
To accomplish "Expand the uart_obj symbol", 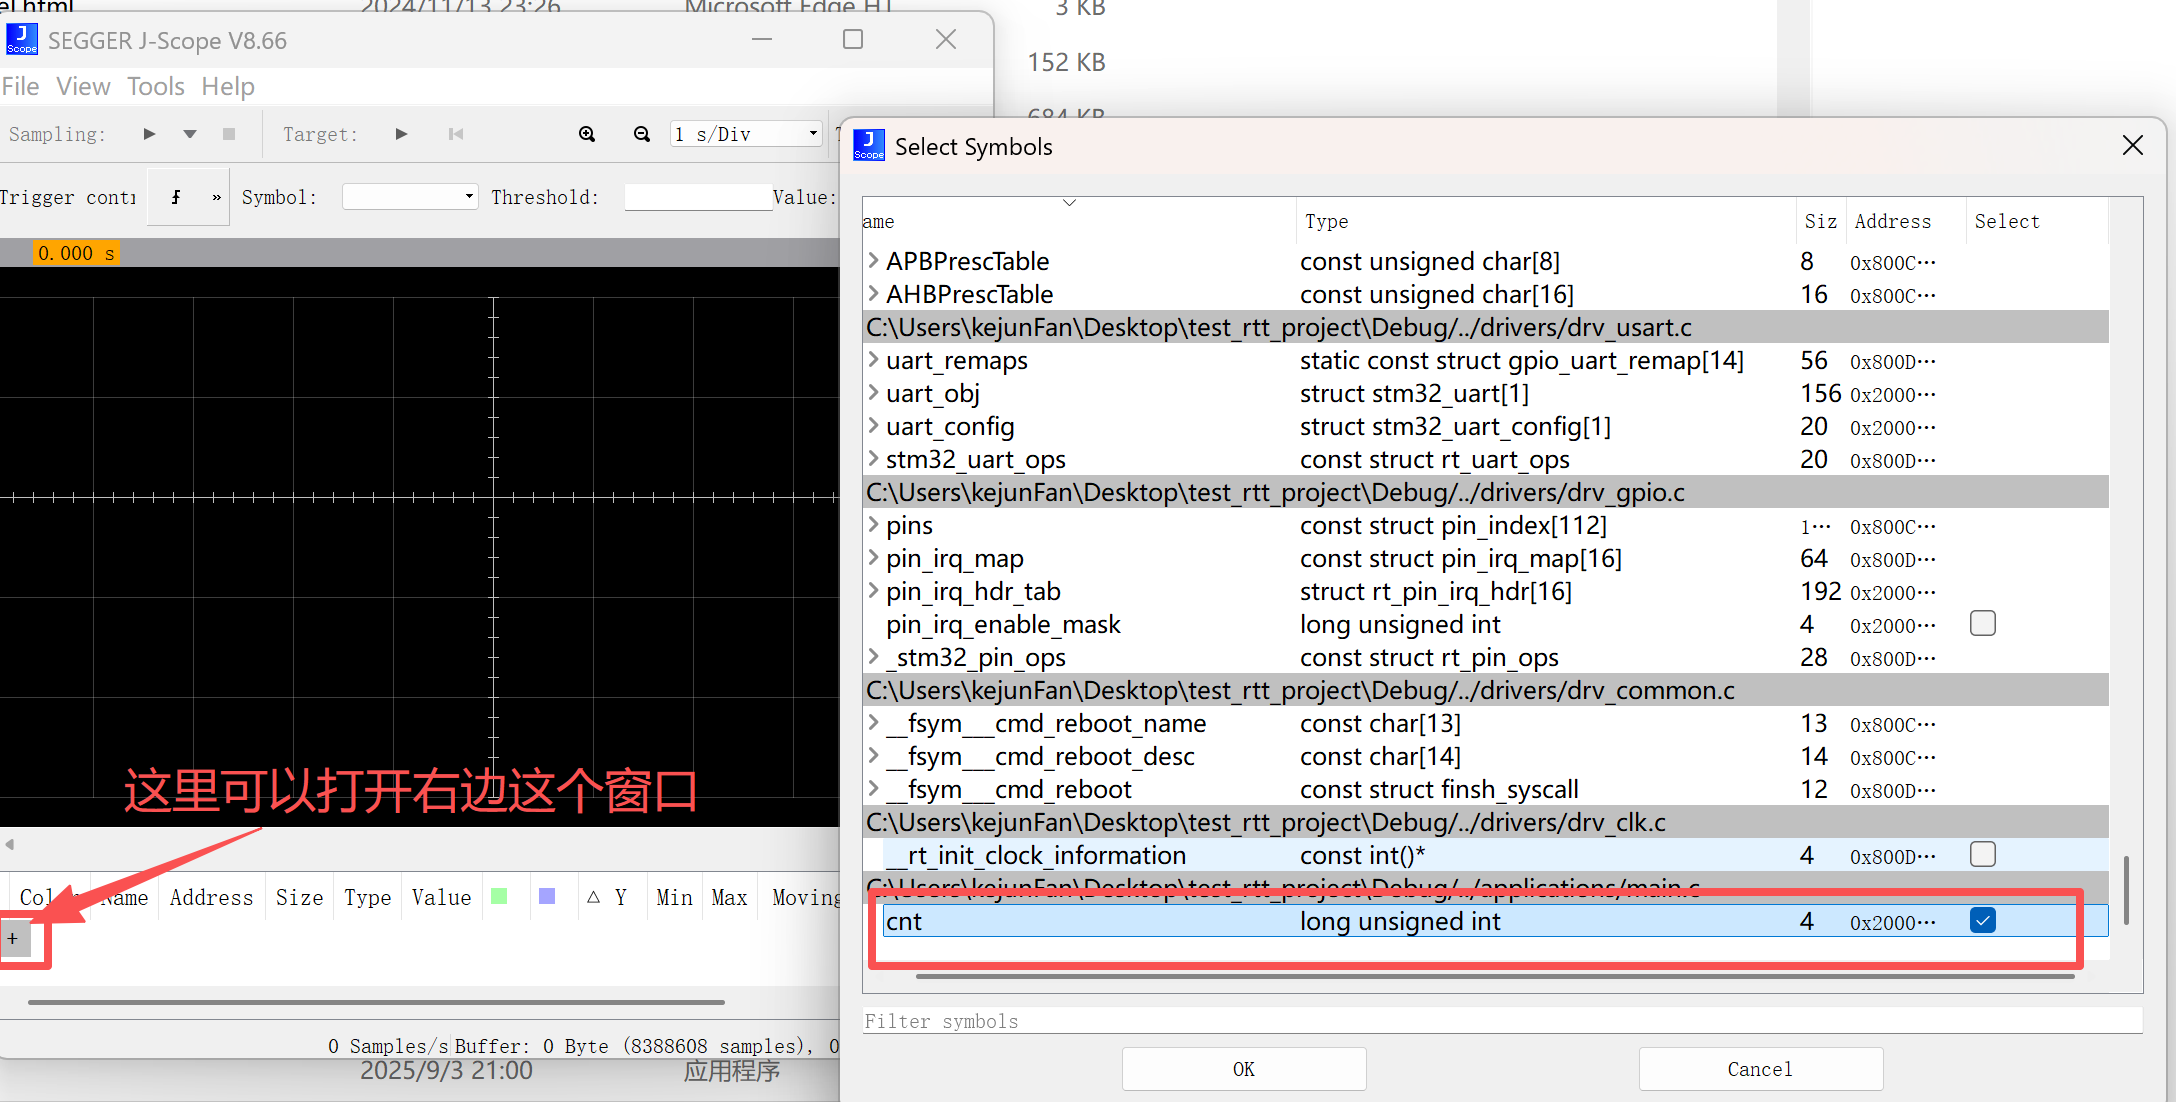I will 874,393.
